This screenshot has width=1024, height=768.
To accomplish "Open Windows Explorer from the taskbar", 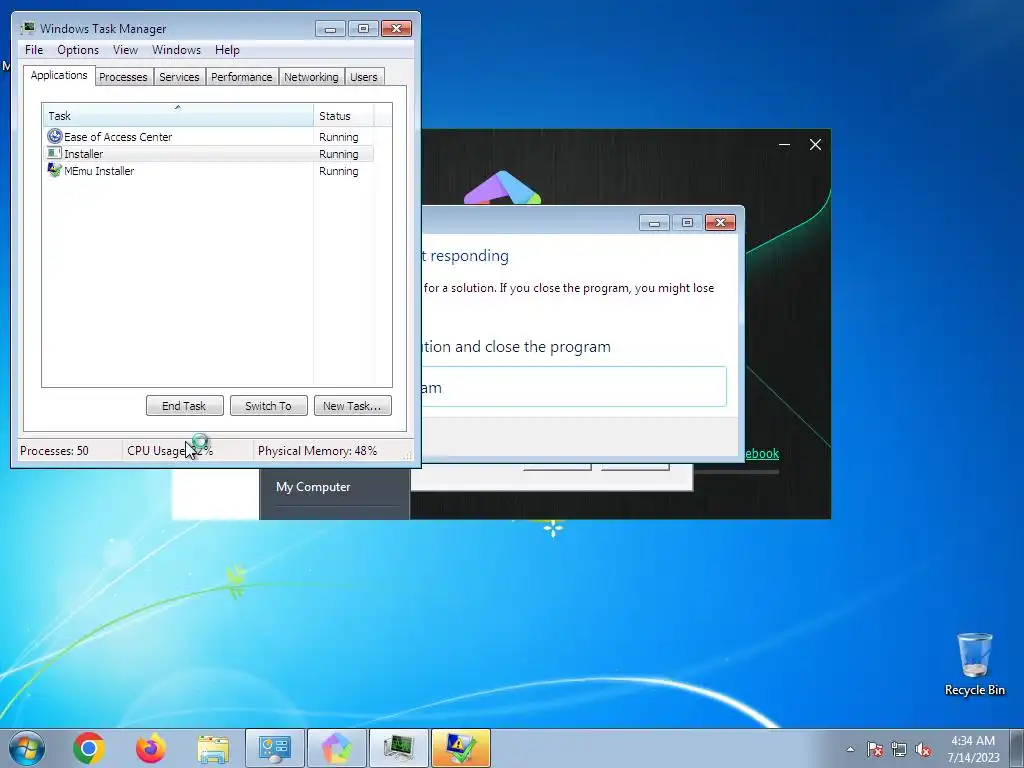I will [x=213, y=749].
